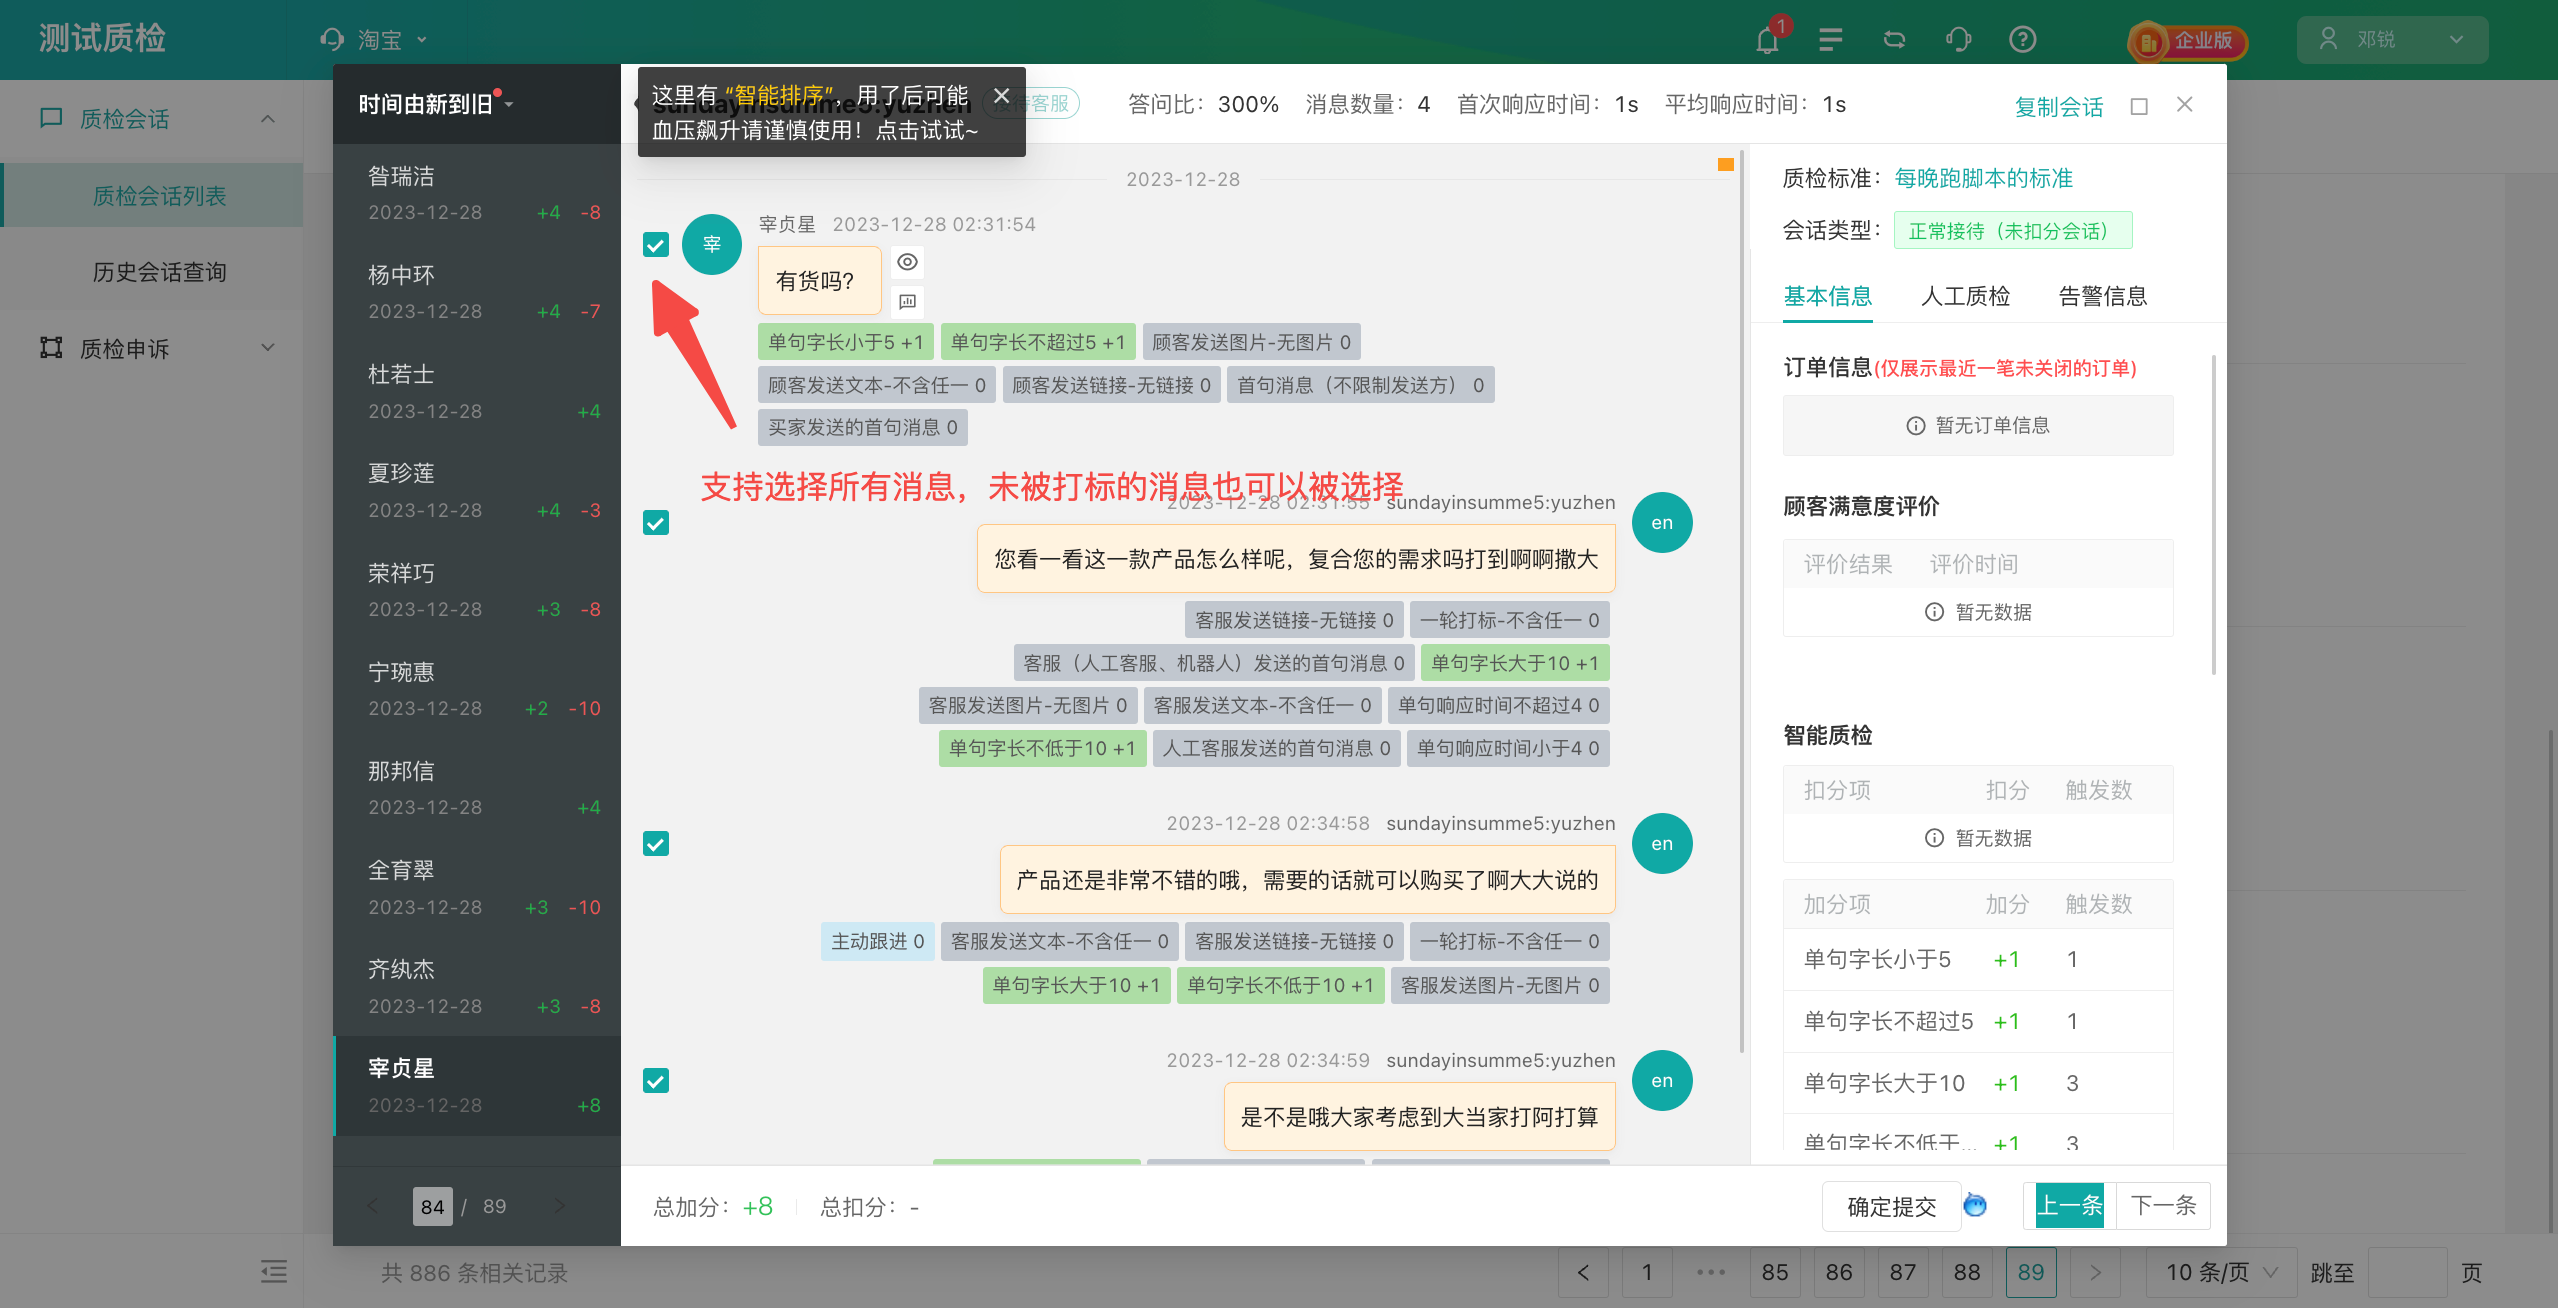Uncheck the checkbox of 您看一看这一款产品 message
Viewport: 2558px width, 1308px height.
(x=656, y=523)
